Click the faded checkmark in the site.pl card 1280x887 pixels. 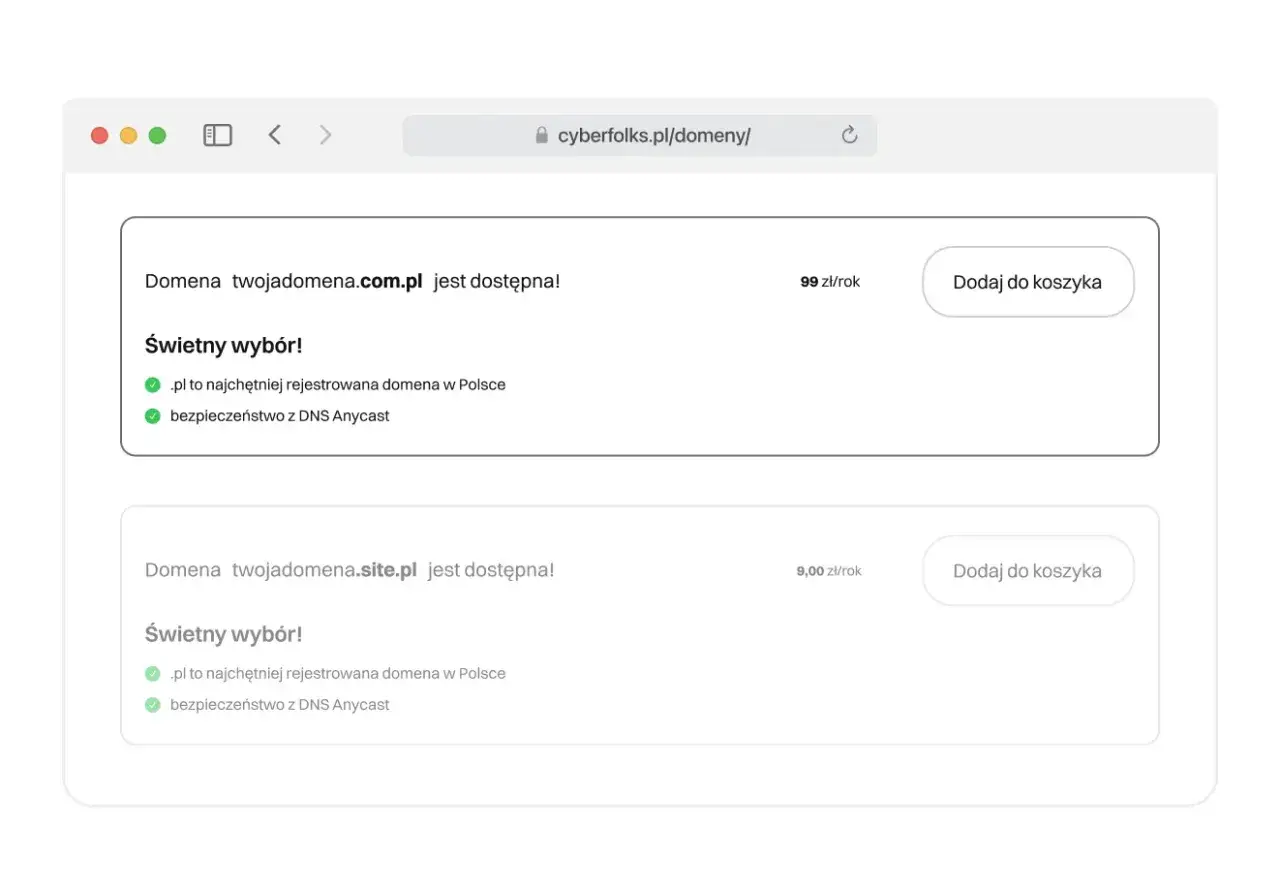[153, 673]
